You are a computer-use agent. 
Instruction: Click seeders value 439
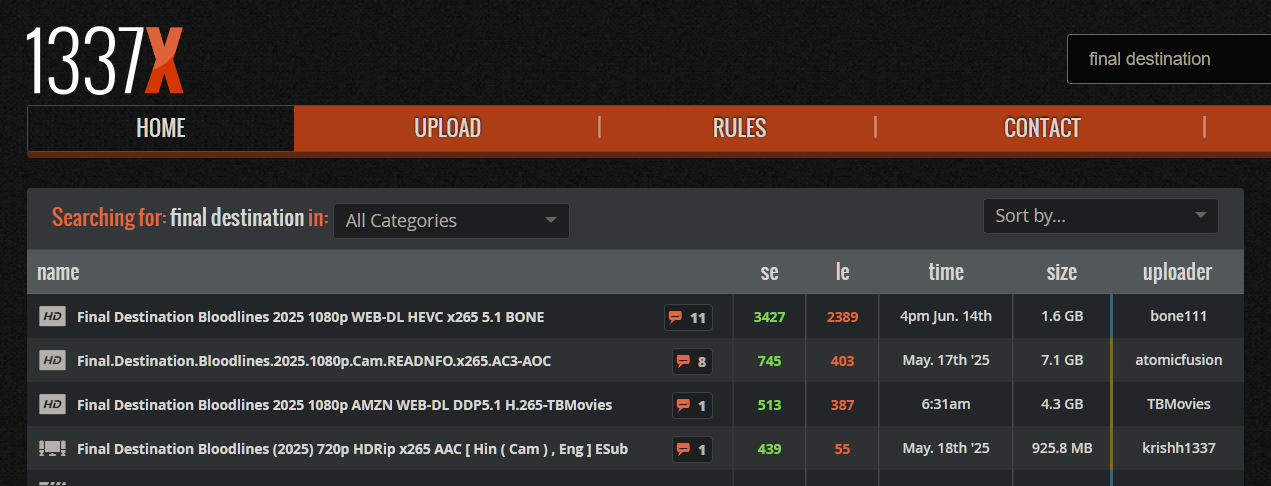point(769,448)
